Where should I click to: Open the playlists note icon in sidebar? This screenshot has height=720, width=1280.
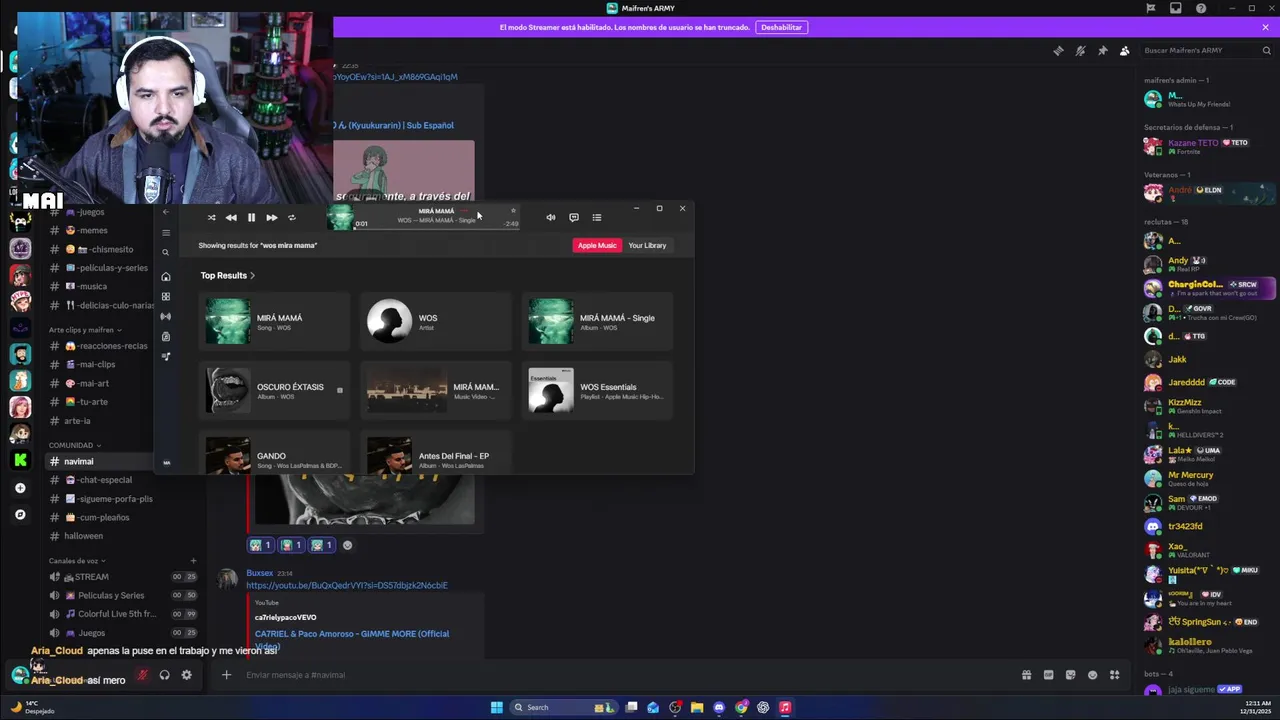coord(166,356)
